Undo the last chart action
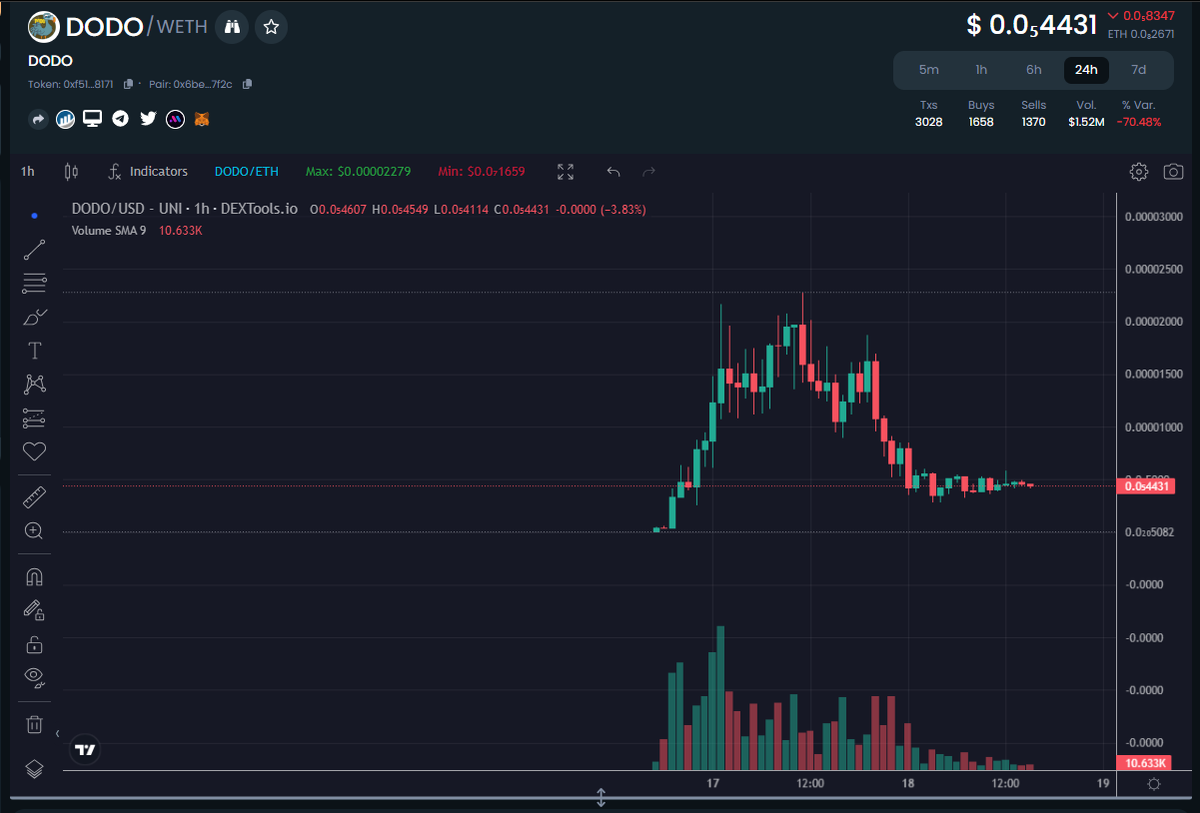Image resolution: width=1200 pixels, height=813 pixels. [614, 172]
